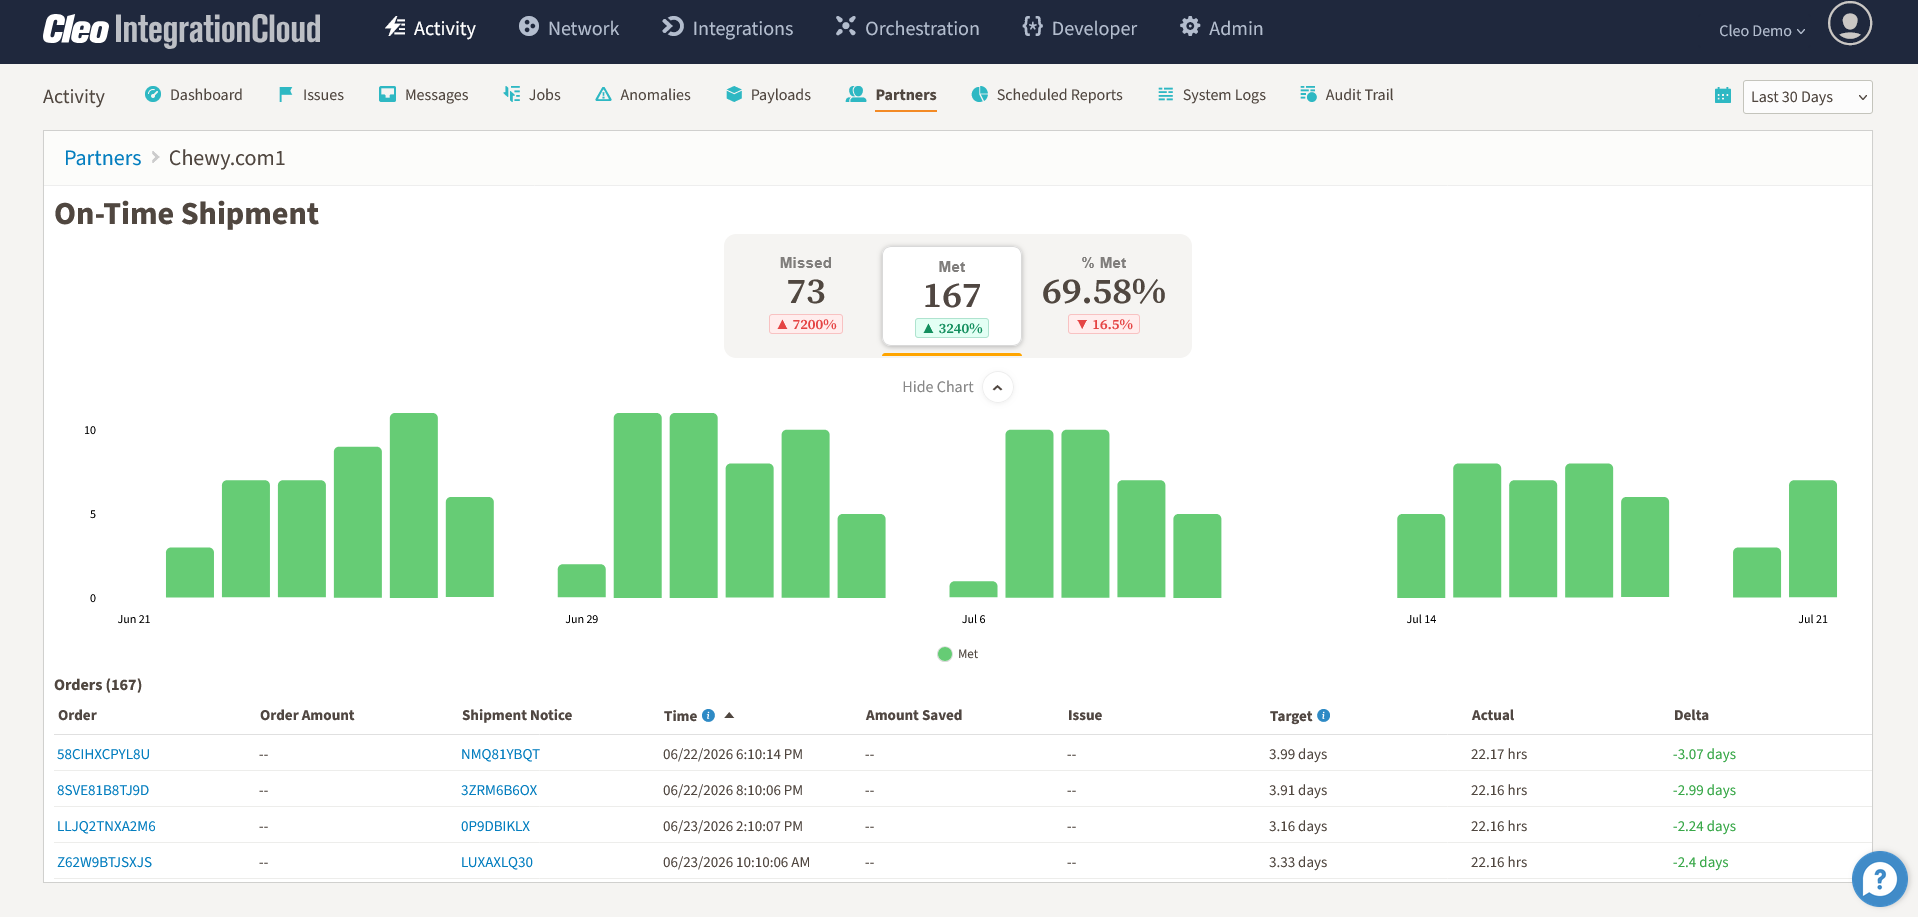This screenshot has height=917, width=1918.
Task: Go to the Jobs tab
Action: point(532,95)
